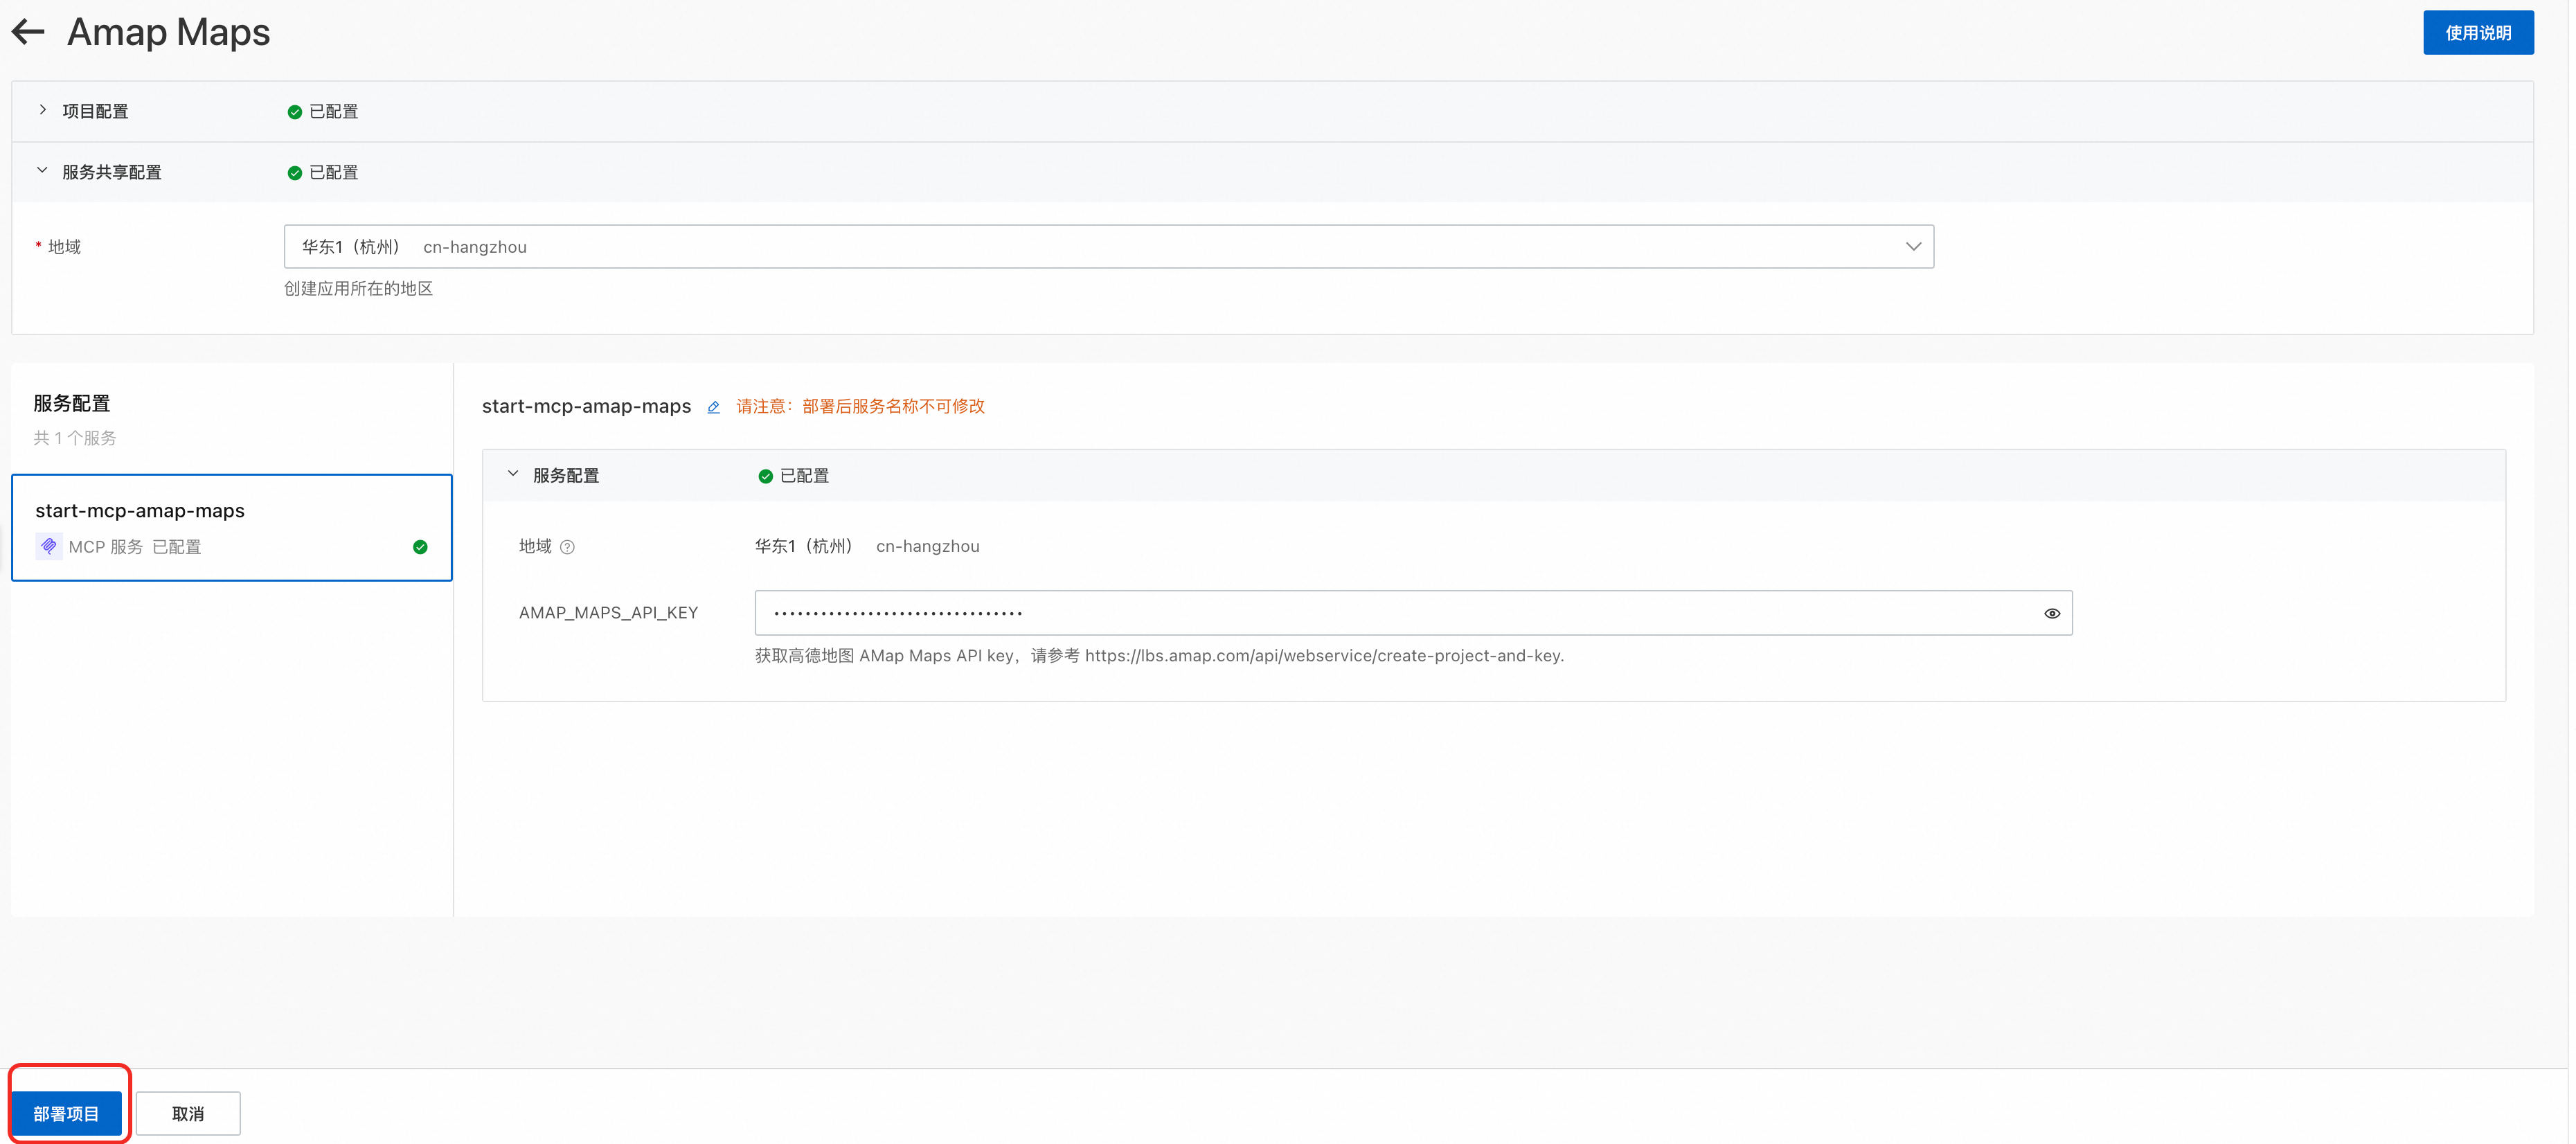Click the green check on start-mcp-amap-maps card

(x=420, y=547)
